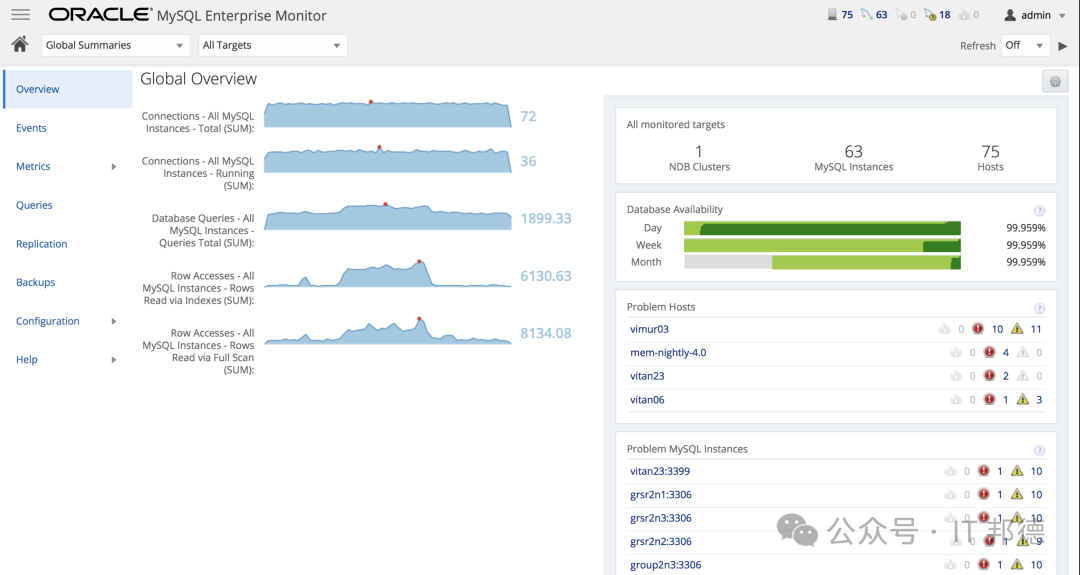
Task: Click flame icon in vitan23:3399 instance row
Action: [x=951, y=471]
